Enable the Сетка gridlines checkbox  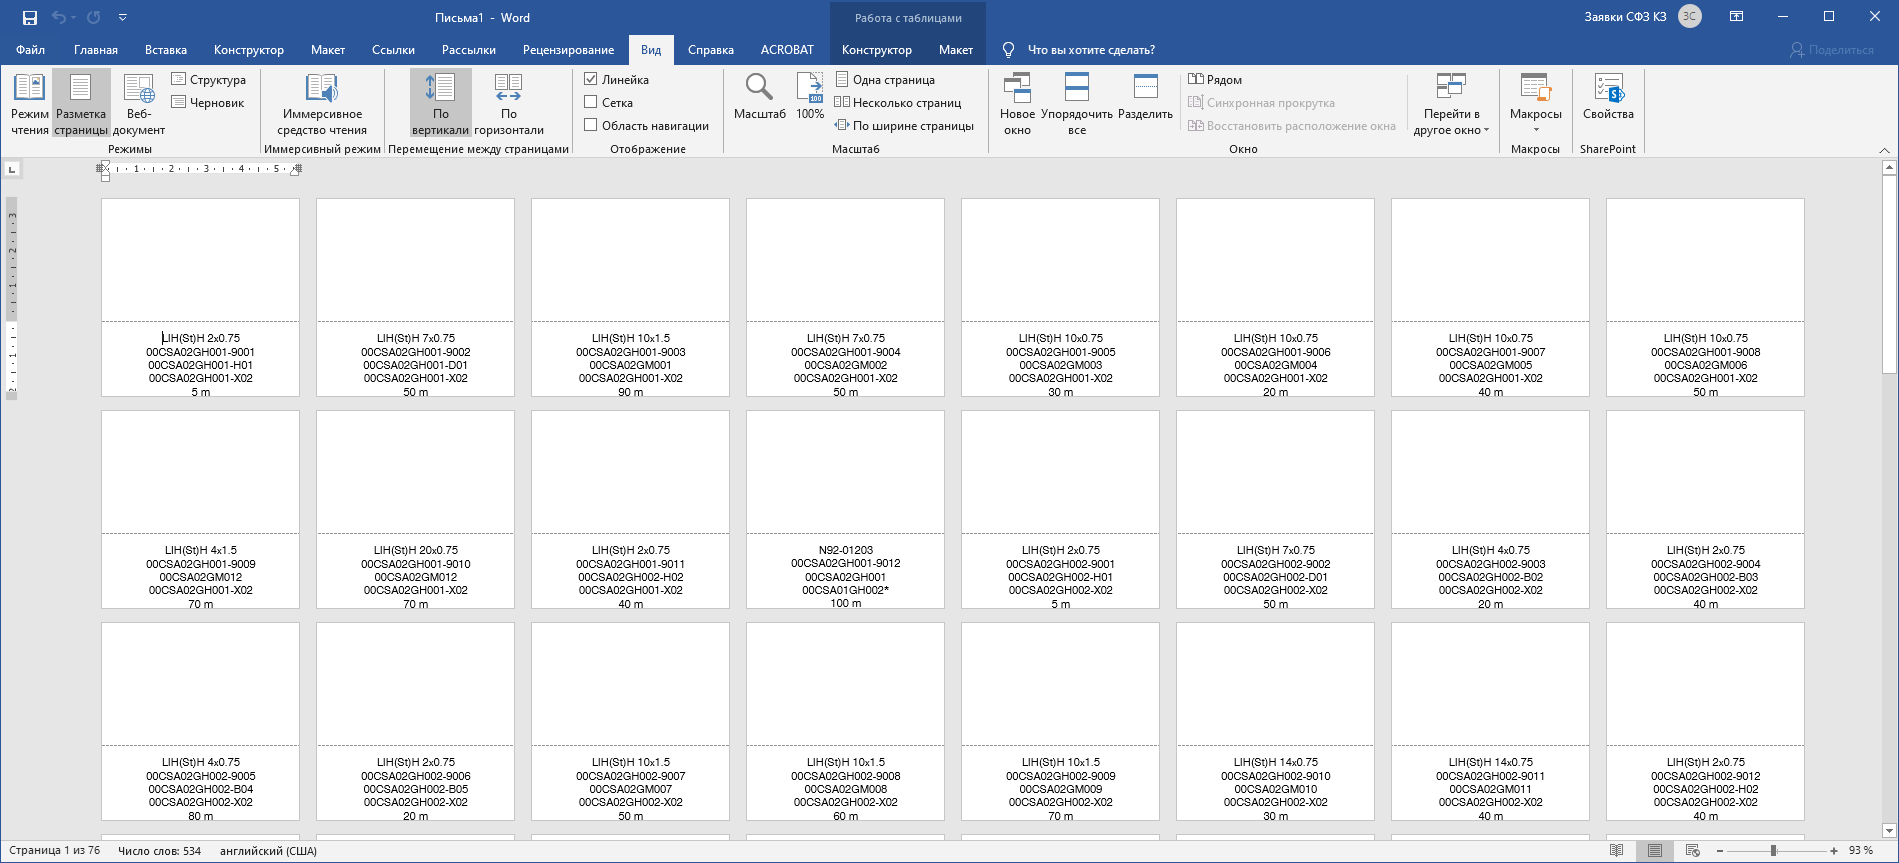pos(591,102)
